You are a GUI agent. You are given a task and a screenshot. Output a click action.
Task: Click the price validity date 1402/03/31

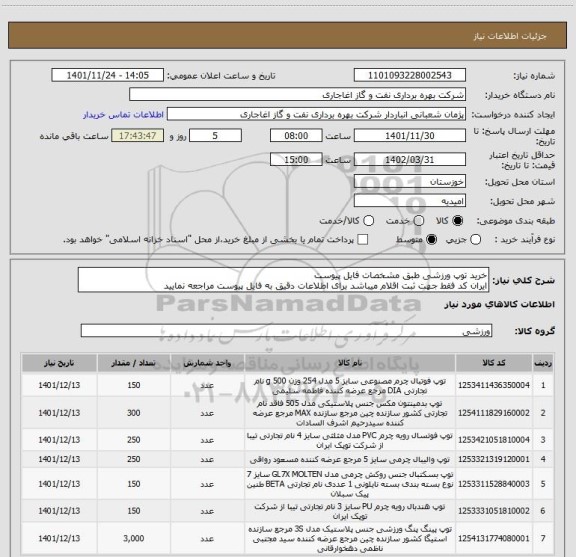pyautogui.click(x=410, y=159)
